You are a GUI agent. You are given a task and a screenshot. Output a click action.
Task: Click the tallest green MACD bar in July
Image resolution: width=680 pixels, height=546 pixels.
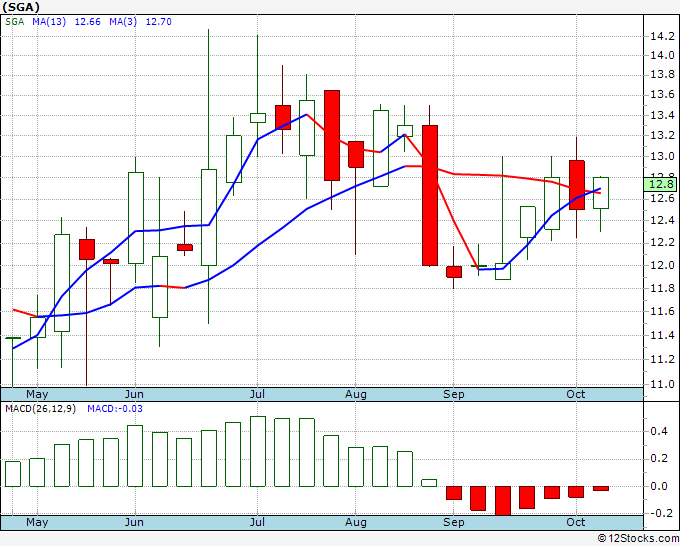tap(258, 451)
